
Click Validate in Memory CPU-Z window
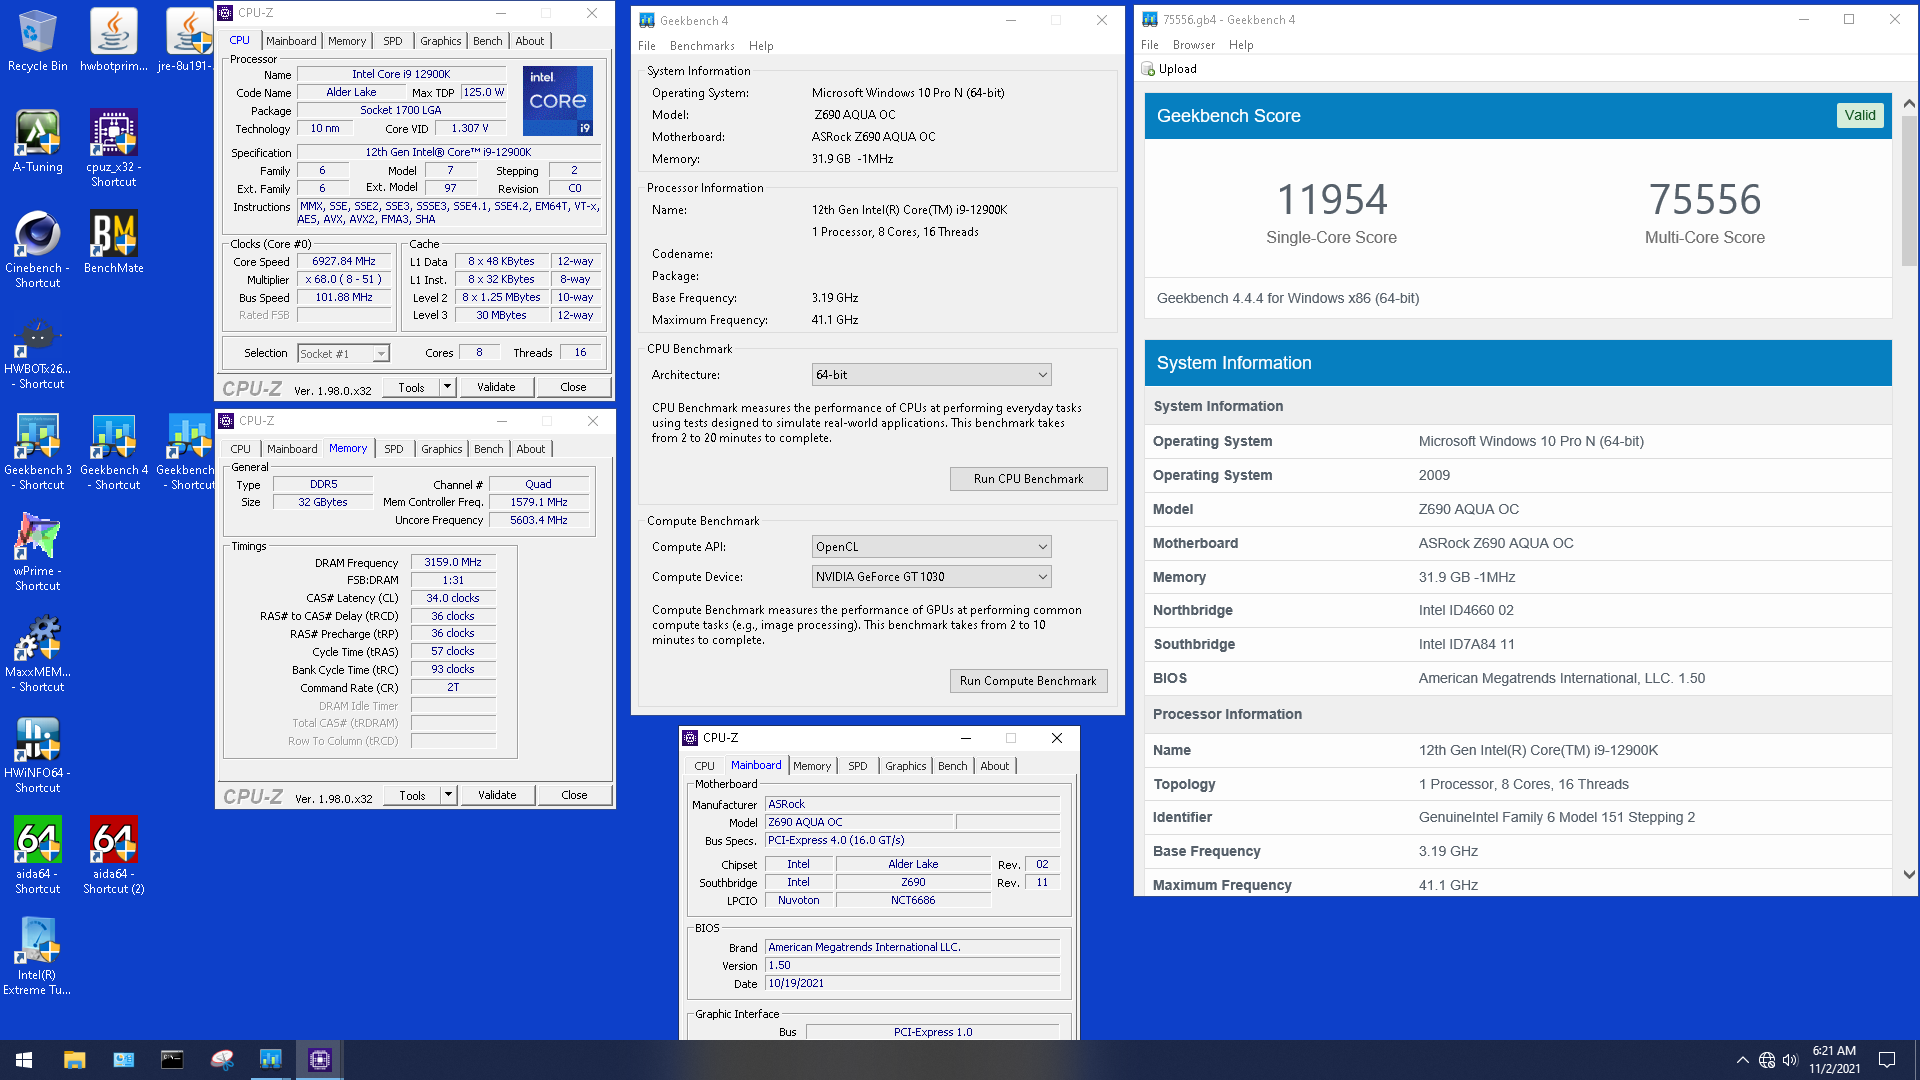tap(497, 795)
